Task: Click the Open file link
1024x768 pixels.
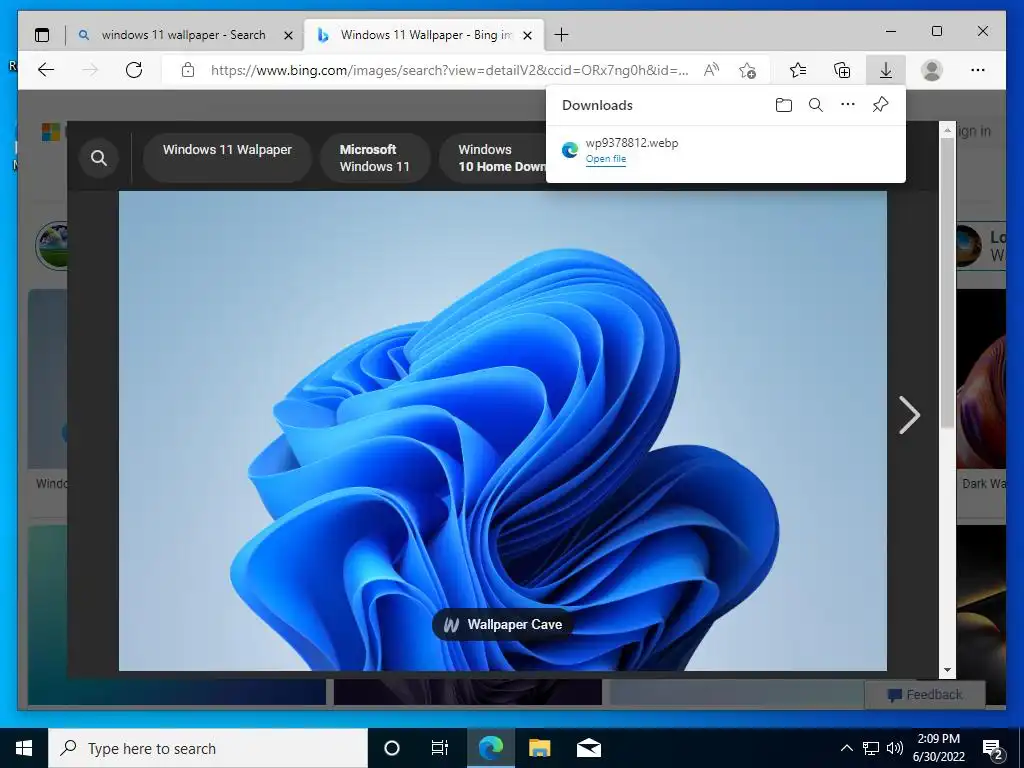Action: [x=605, y=159]
